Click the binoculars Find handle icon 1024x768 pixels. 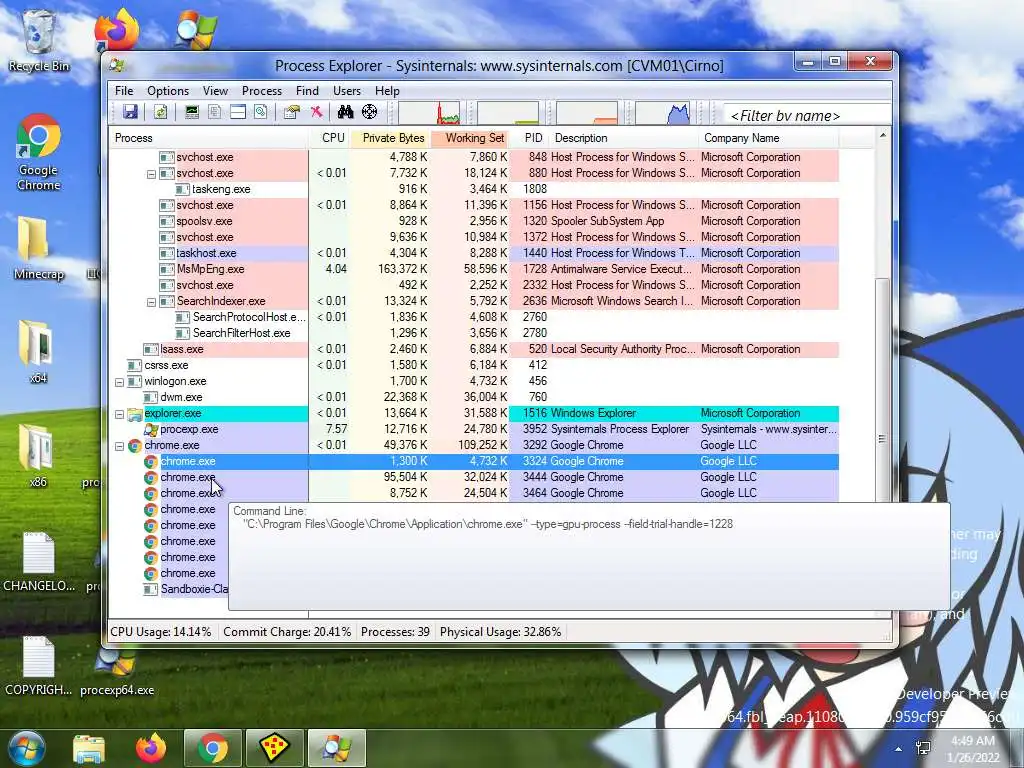click(x=345, y=112)
